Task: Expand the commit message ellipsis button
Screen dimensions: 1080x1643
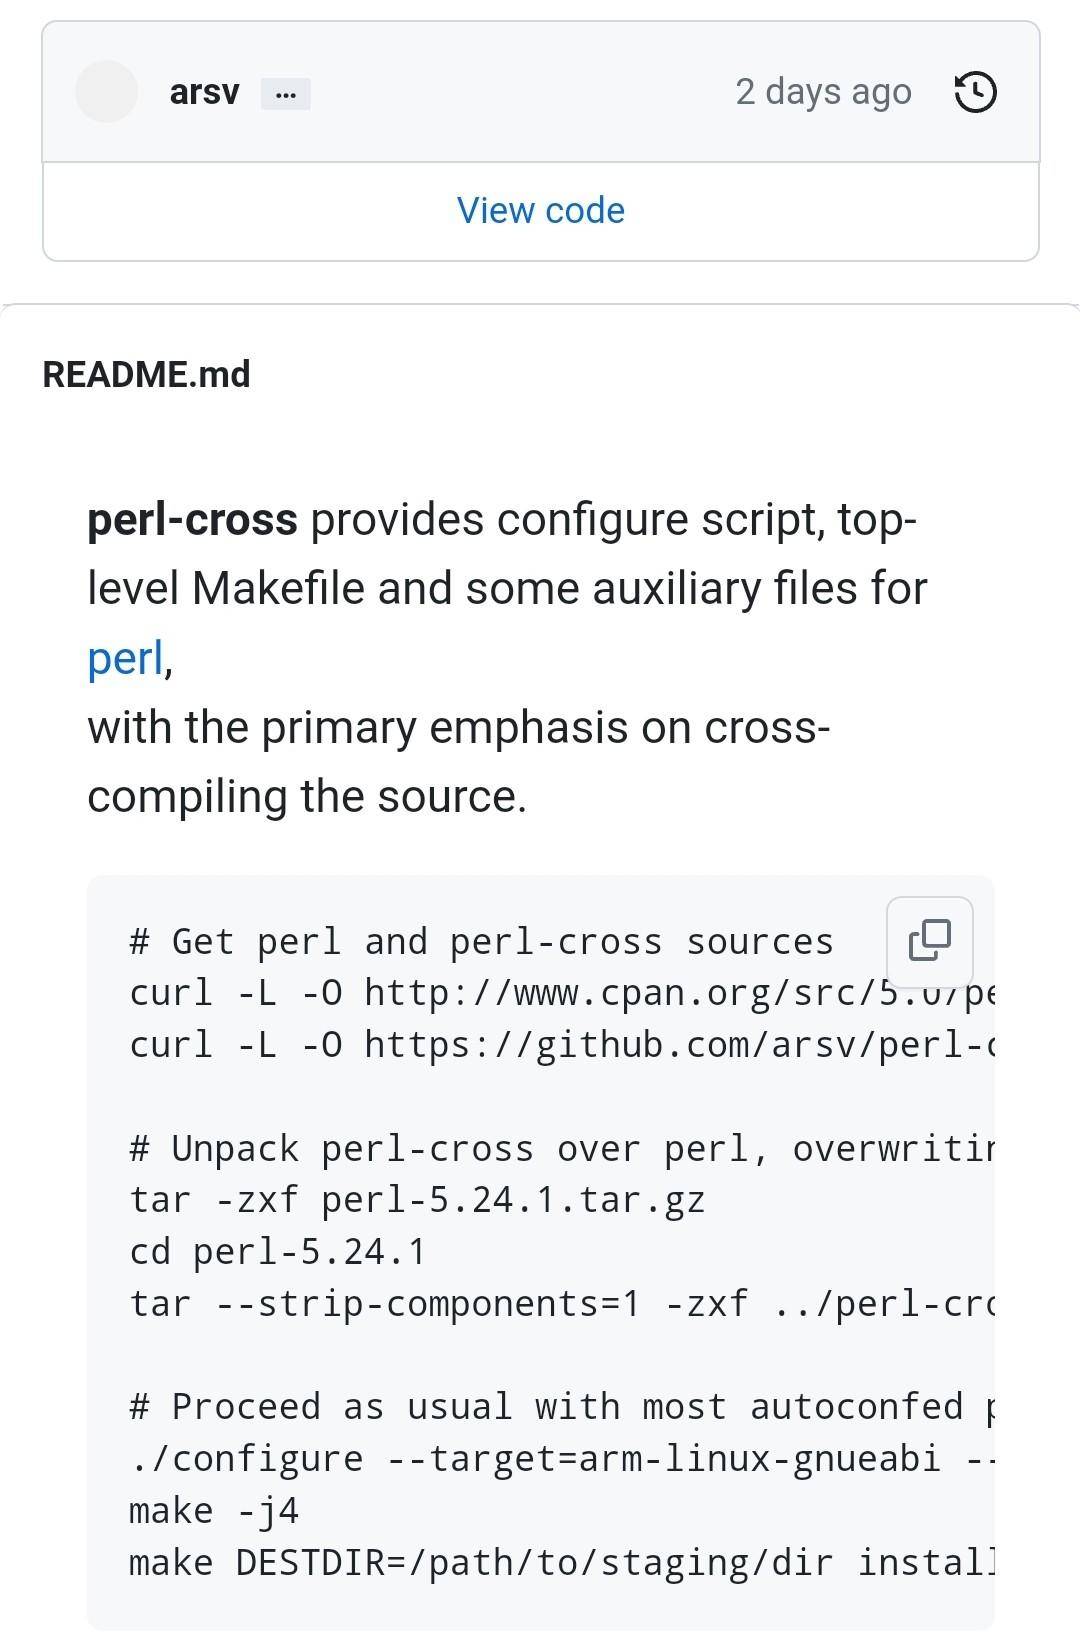Action: point(286,94)
